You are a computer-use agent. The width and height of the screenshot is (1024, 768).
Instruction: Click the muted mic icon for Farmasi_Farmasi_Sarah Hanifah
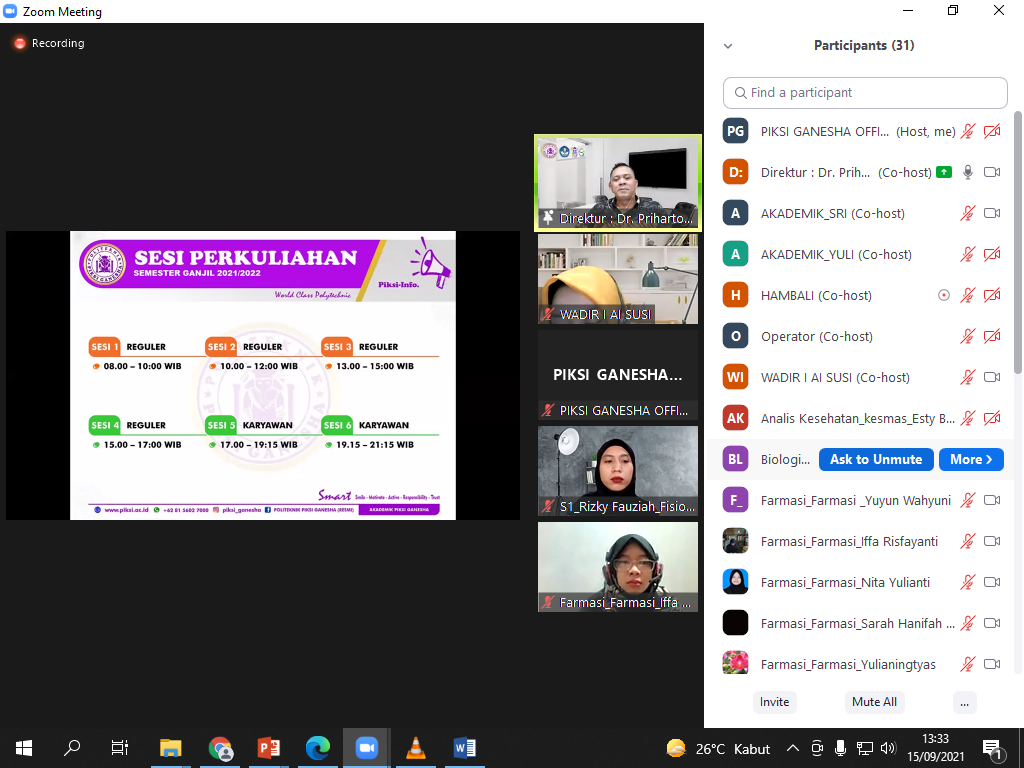[968, 623]
